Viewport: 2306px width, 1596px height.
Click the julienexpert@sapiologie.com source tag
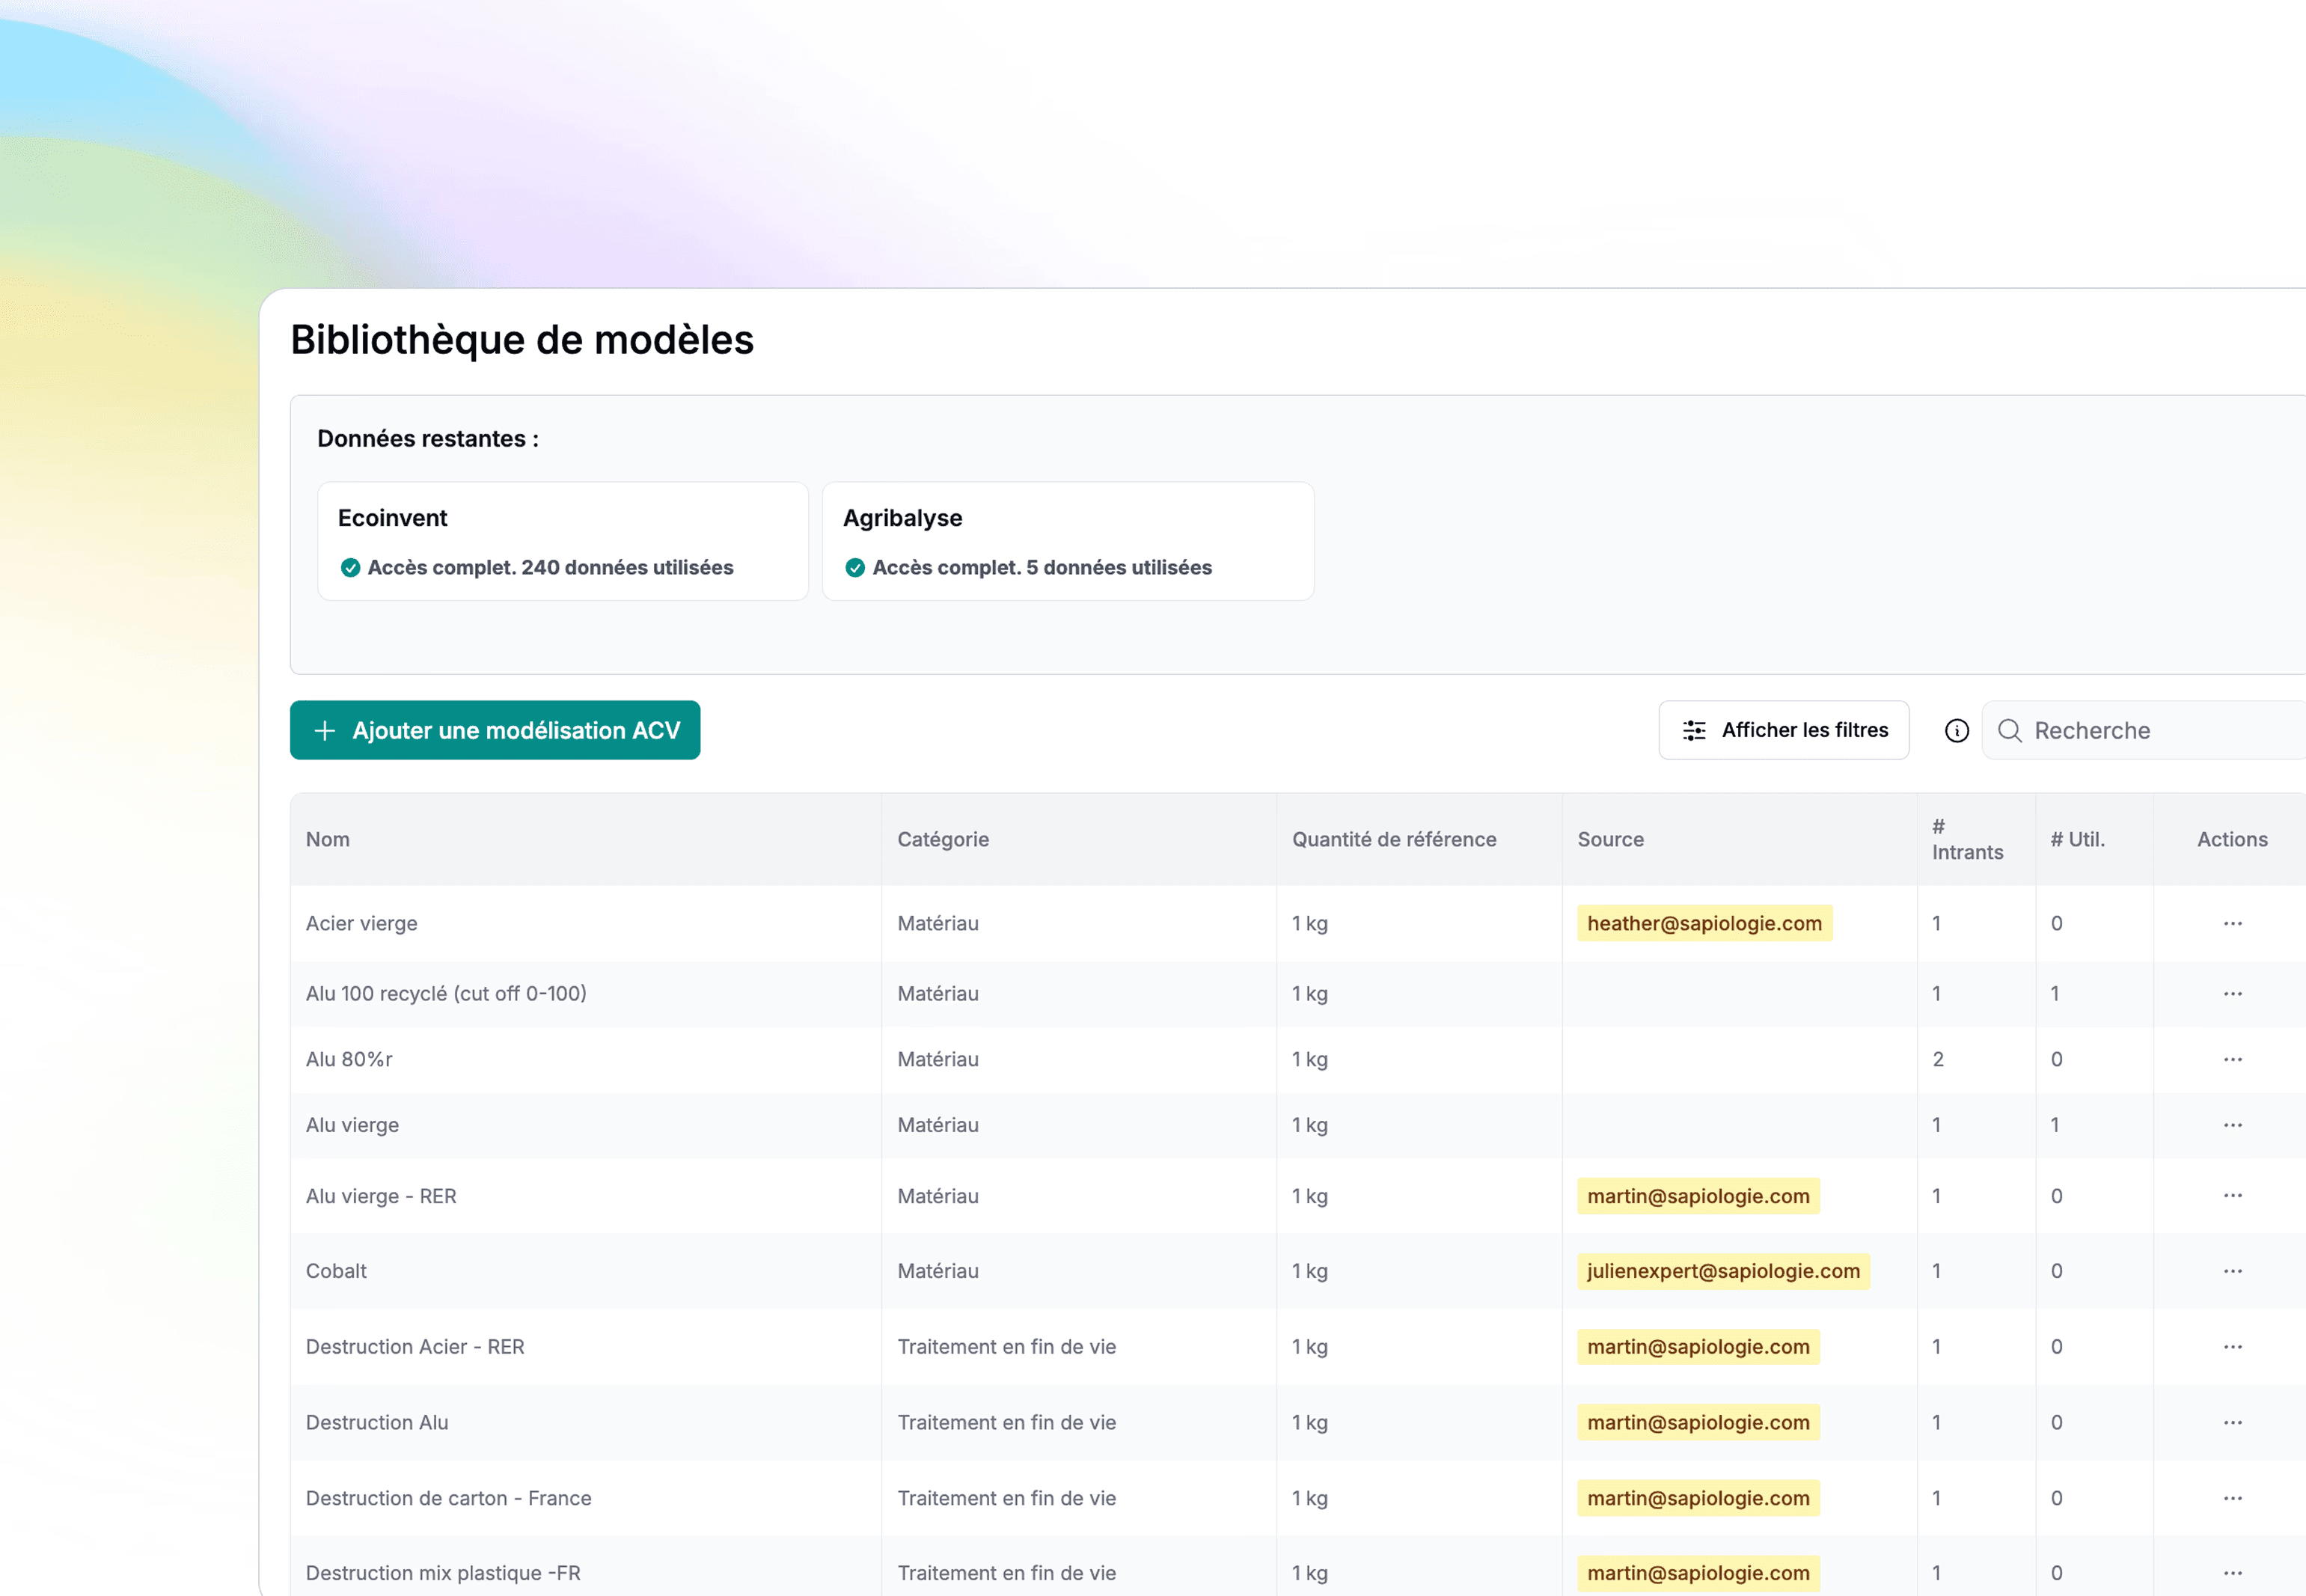coord(1723,1271)
